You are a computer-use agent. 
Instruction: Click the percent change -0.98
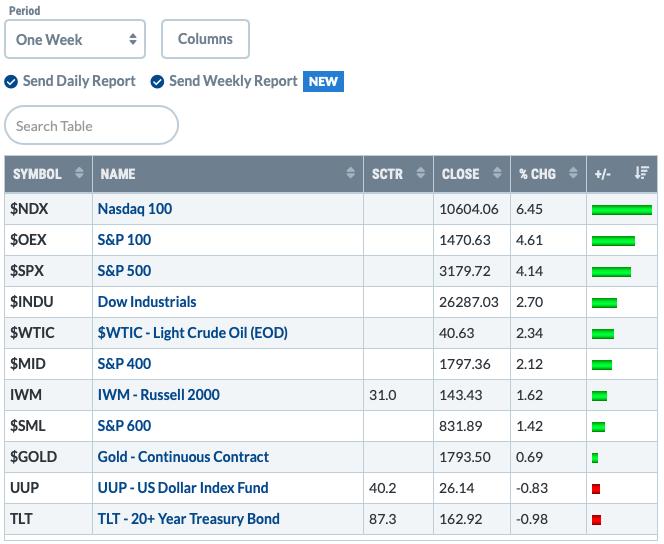coord(532,519)
